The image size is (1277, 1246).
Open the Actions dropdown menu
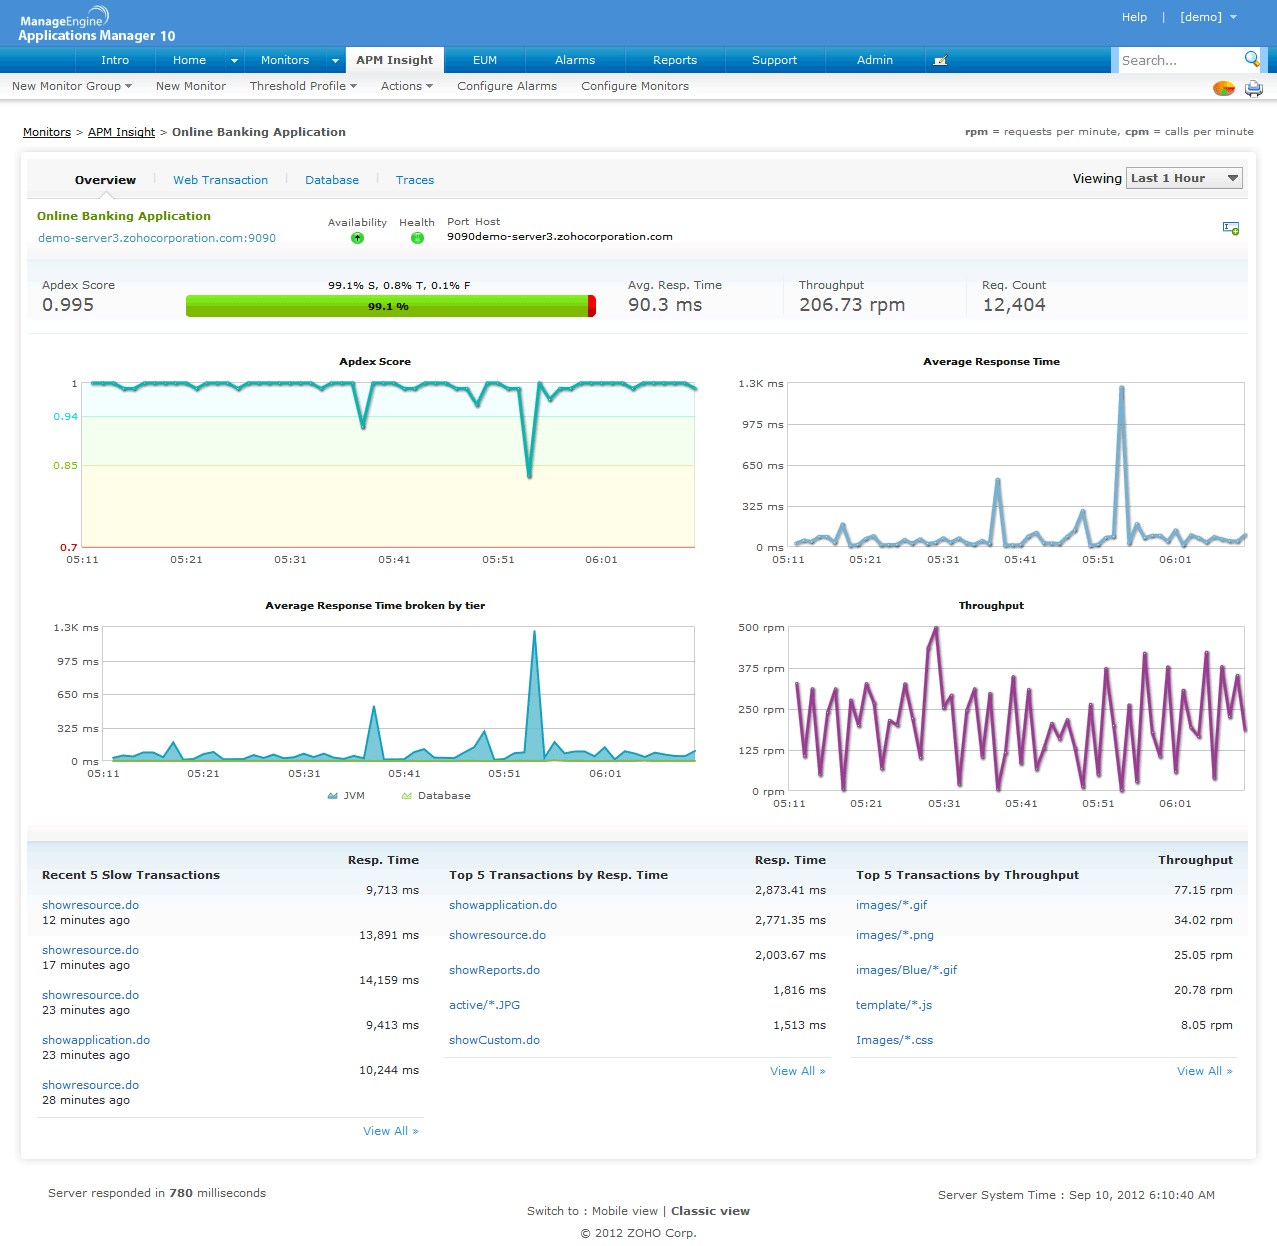pos(406,86)
